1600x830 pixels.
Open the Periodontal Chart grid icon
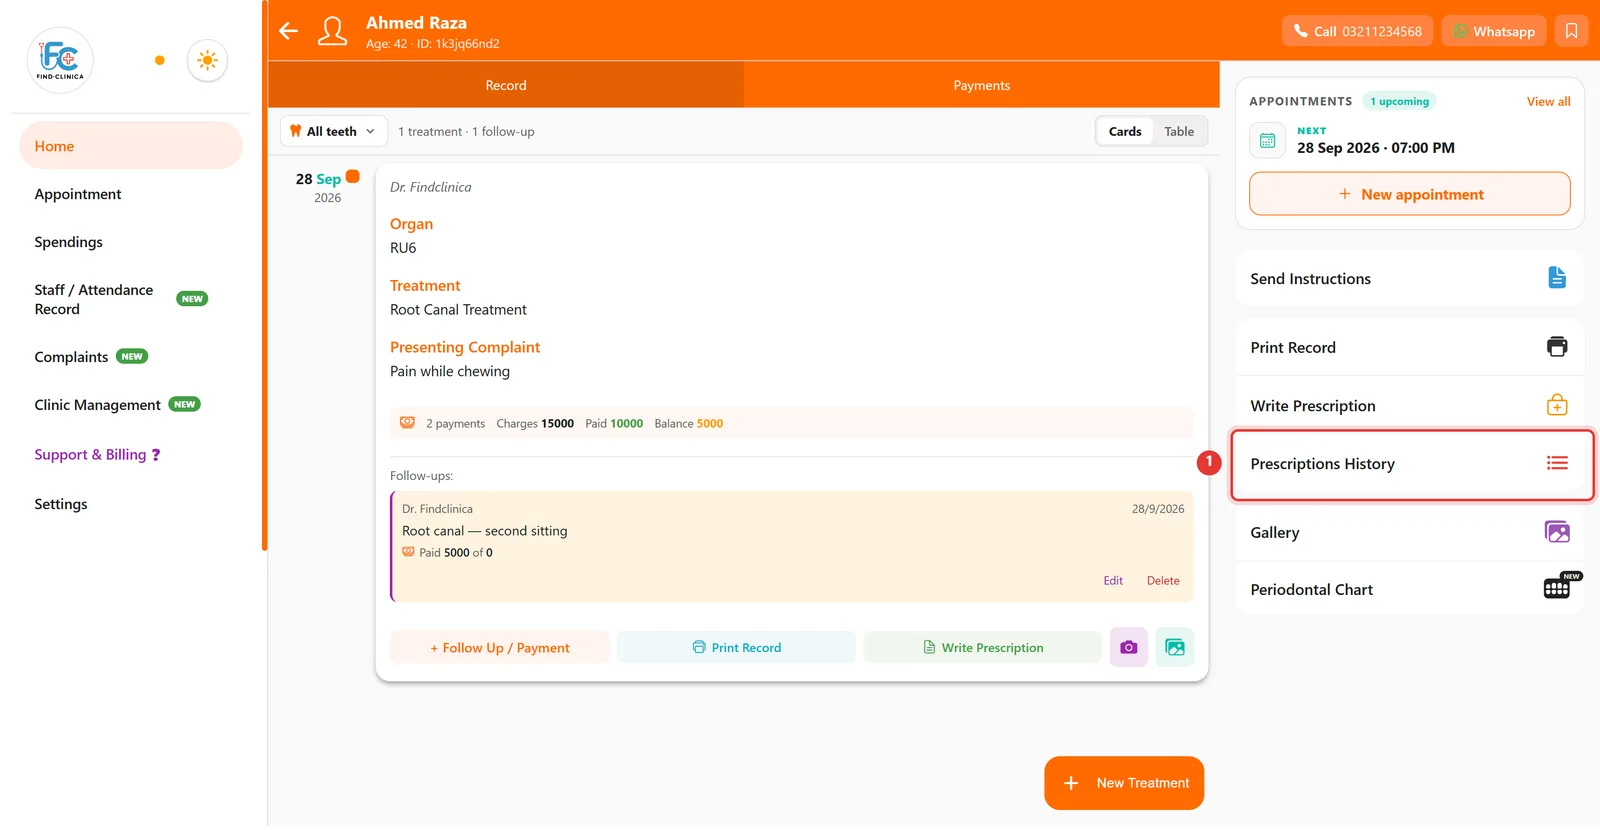pyautogui.click(x=1557, y=589)
